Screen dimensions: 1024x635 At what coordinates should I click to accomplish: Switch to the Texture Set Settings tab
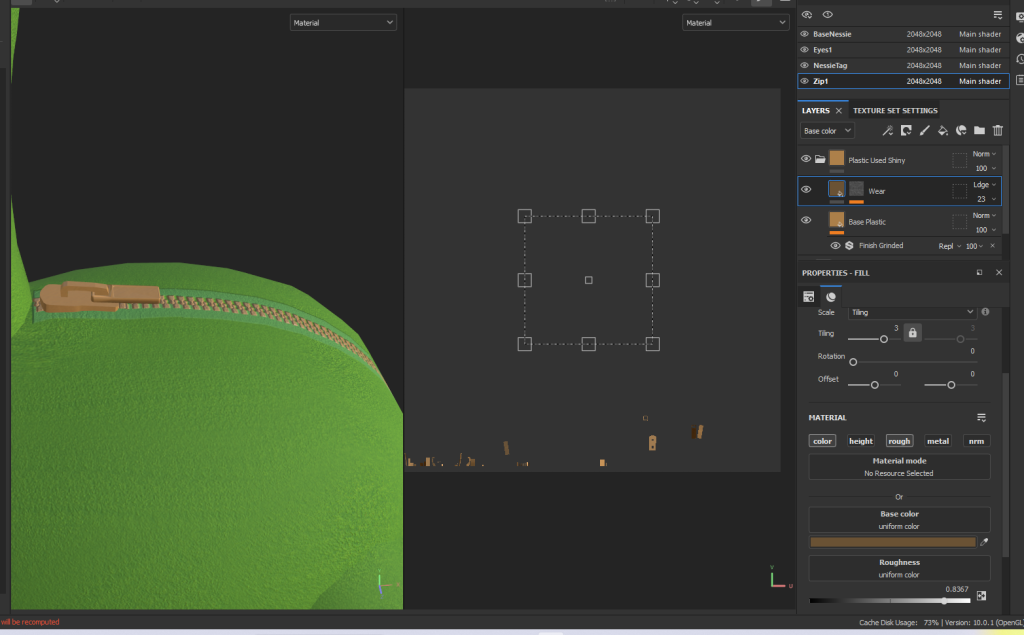(x=895, y=111)
